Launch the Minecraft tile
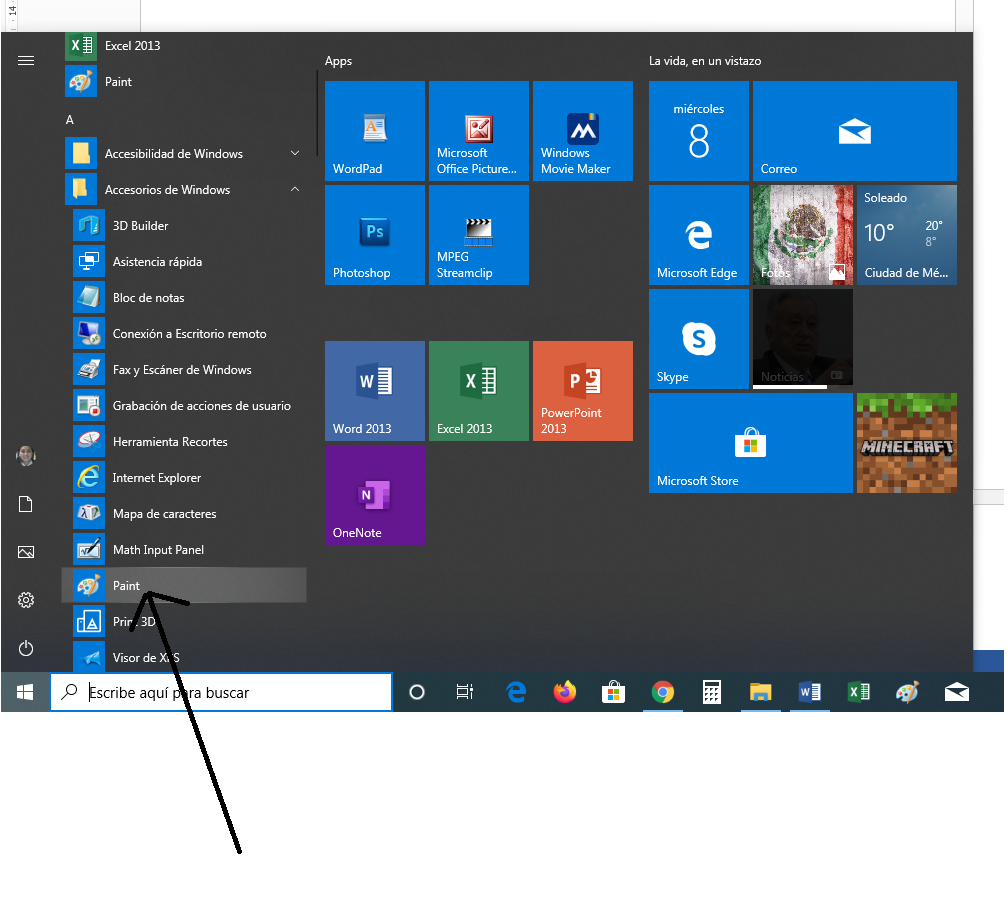Viewport: 1008px width, 906px height. [907, 443]
